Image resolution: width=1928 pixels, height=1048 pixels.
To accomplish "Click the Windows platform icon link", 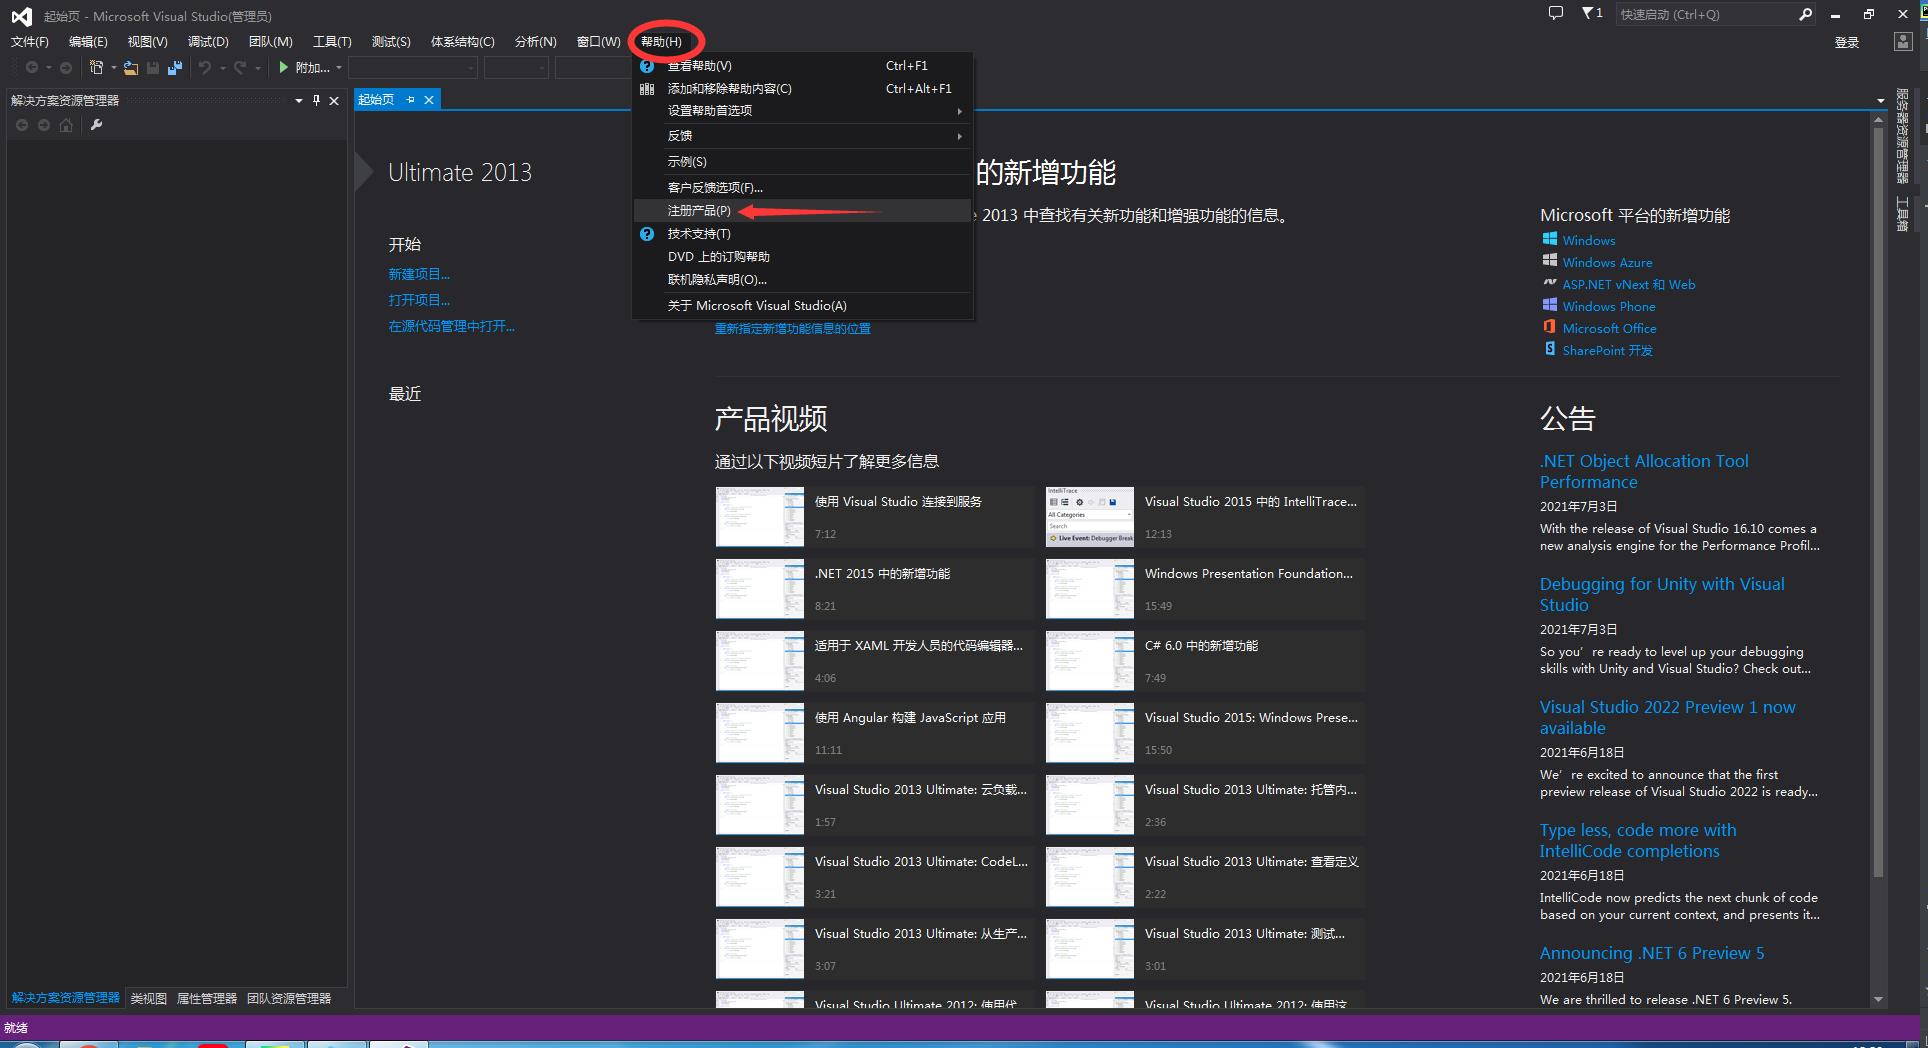I will tap(1549, 239).
